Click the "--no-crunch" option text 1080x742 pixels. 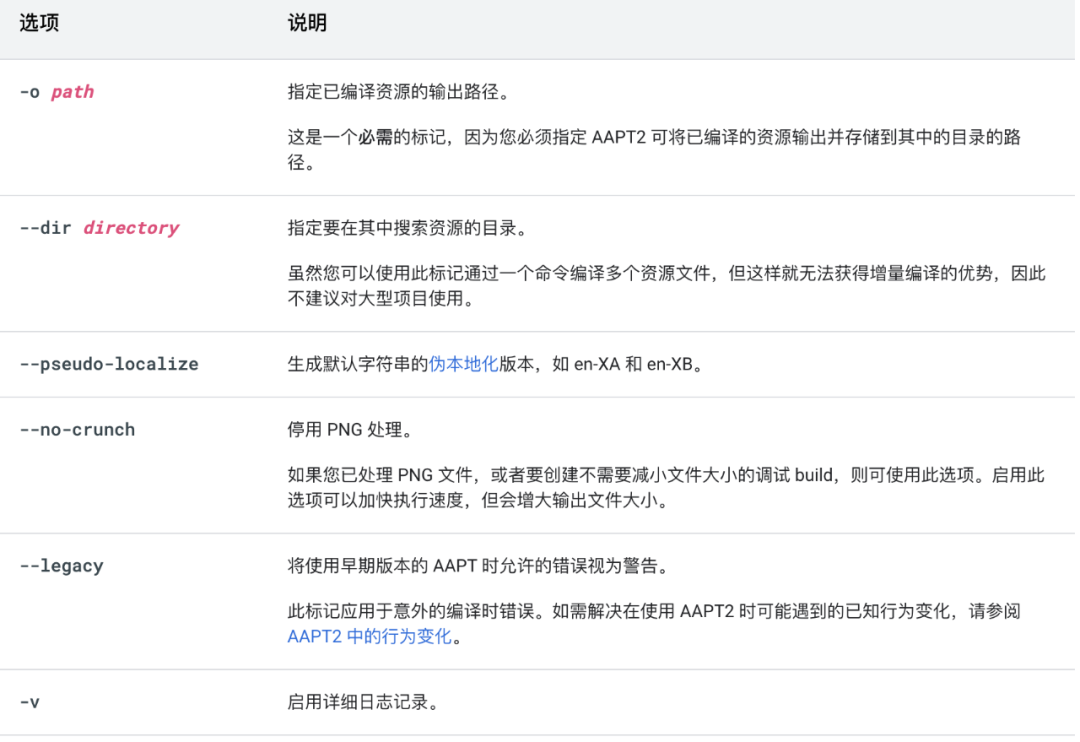click(78, 430)
